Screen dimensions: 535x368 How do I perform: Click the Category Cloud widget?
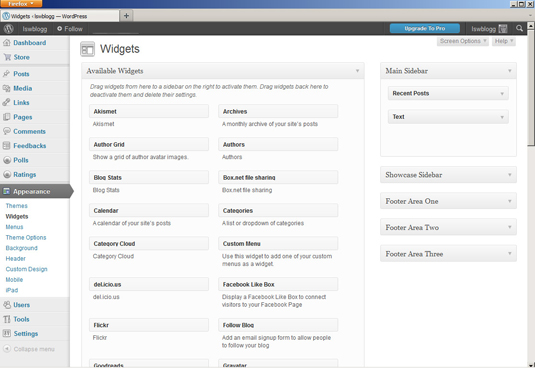click(x=149, y=244)
